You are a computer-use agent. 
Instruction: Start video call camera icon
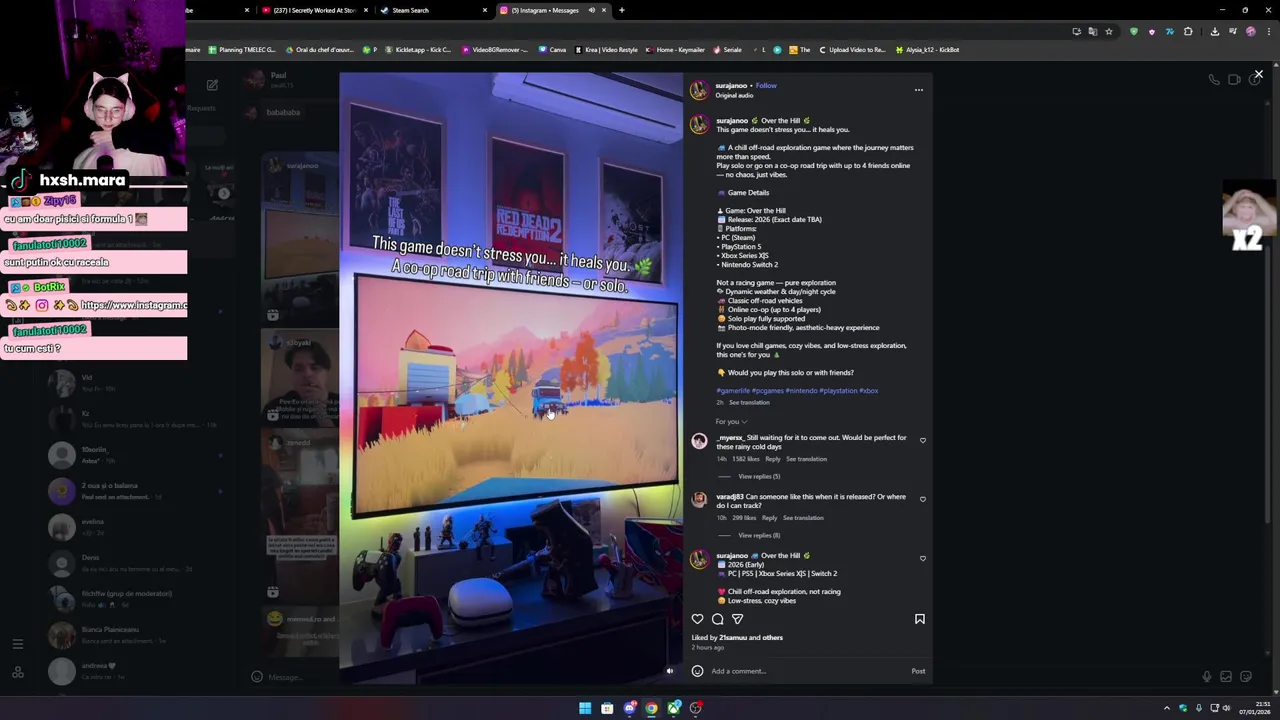[1234, 80]
